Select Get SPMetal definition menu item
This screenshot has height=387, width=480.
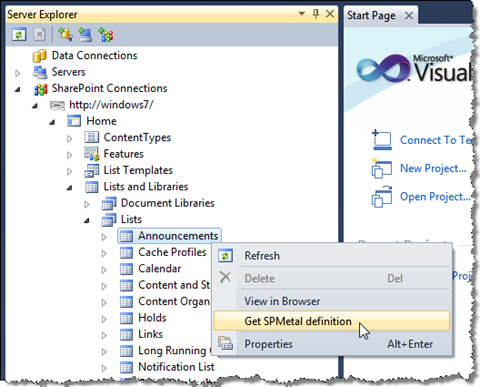coord(332,321)
